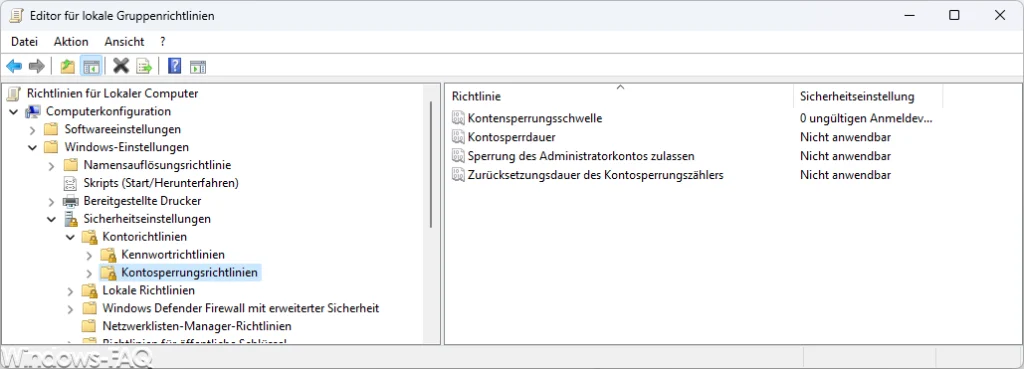The height and width of the screenshot is (369, 1024).
Task: Select Sperrung des Administratorkontos zulassen text
Action: (x=581, y=156)
